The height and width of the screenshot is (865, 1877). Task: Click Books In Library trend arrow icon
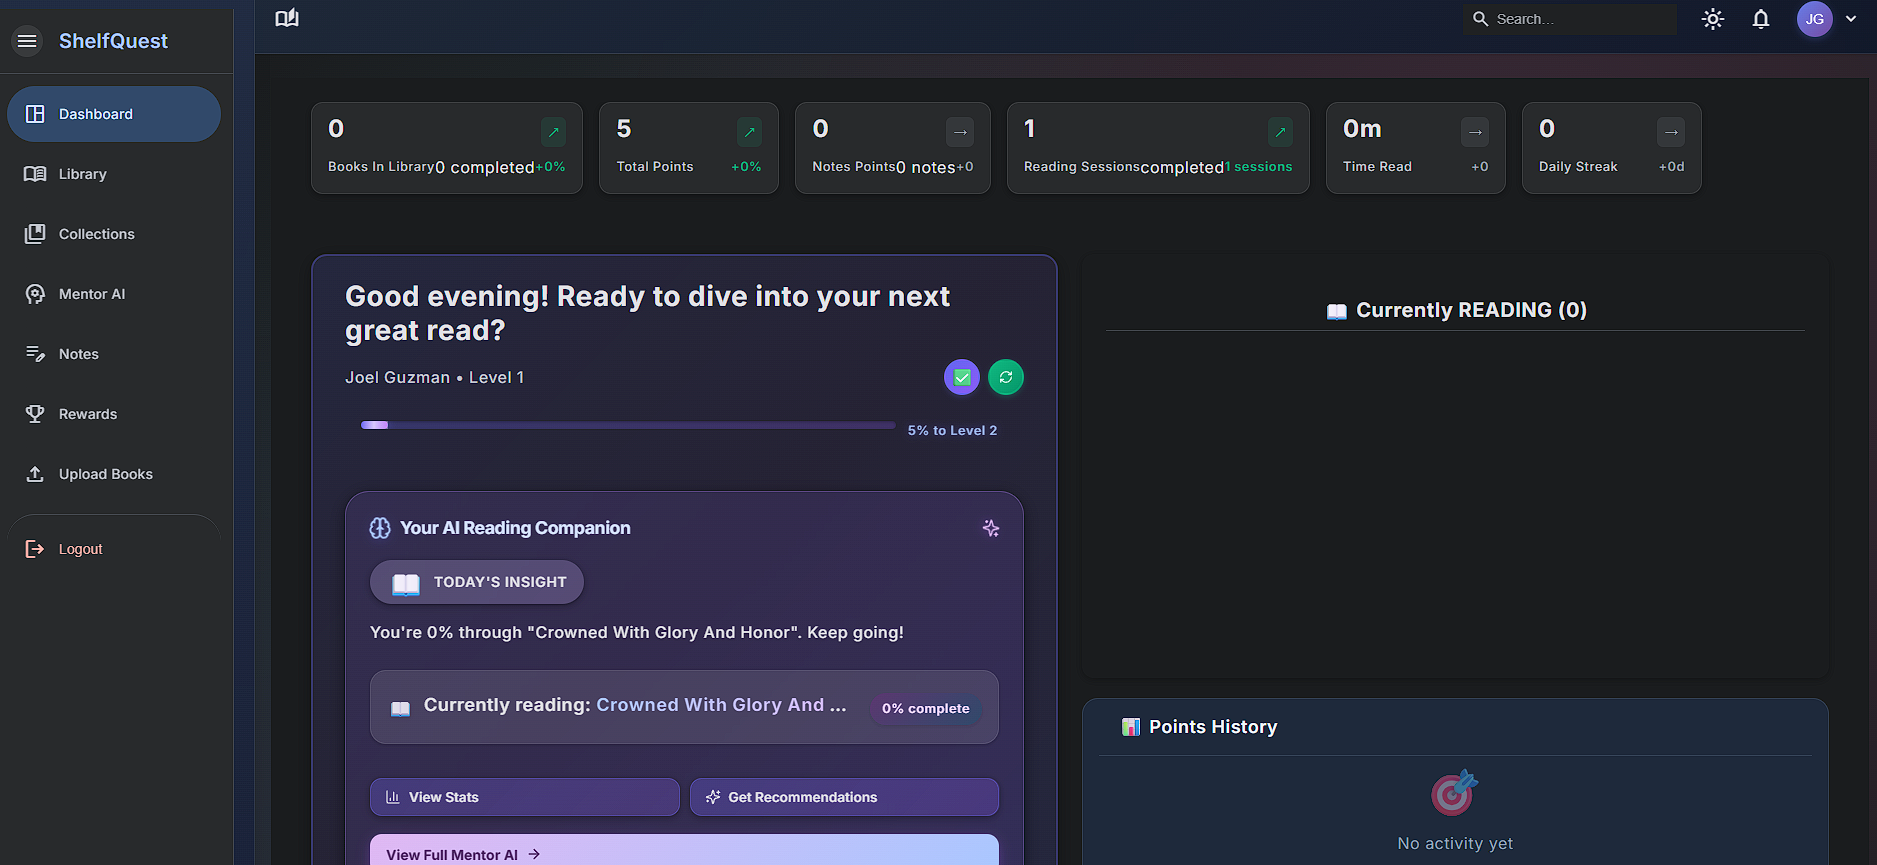pos(553,132)
